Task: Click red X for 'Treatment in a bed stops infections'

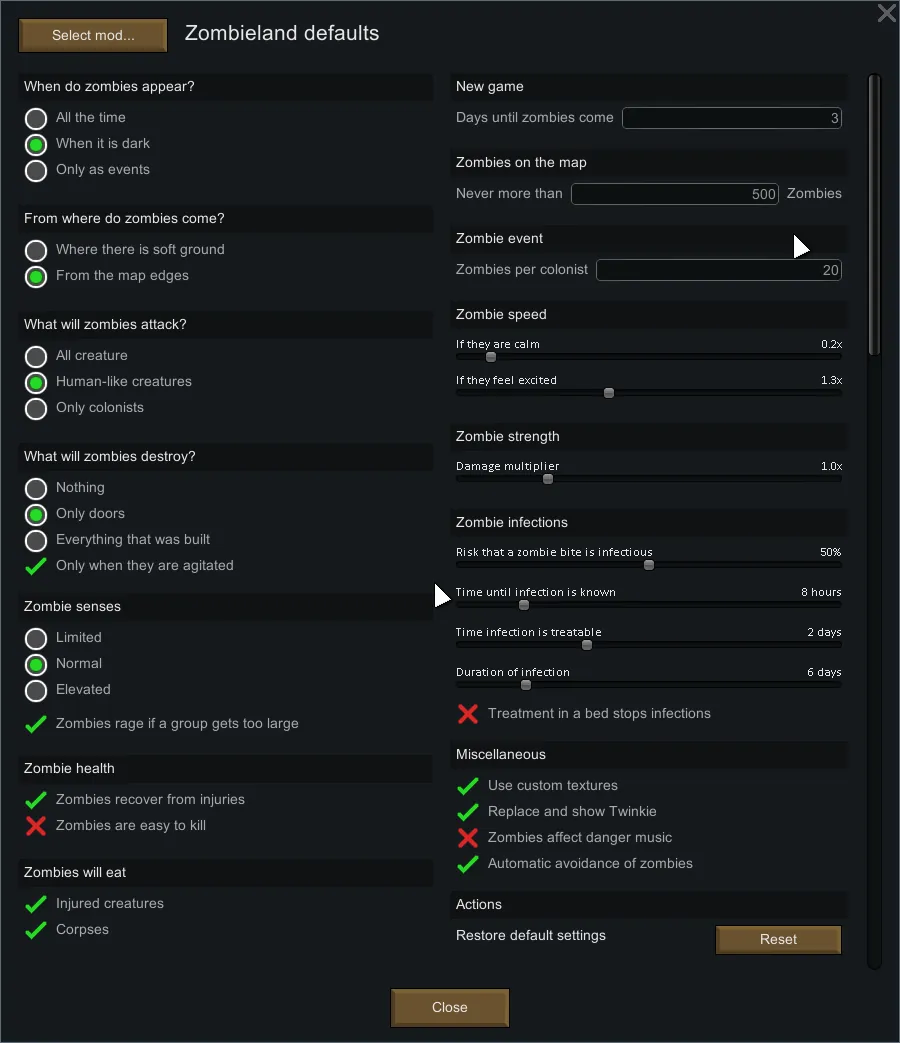Action: tap(467, 714)
